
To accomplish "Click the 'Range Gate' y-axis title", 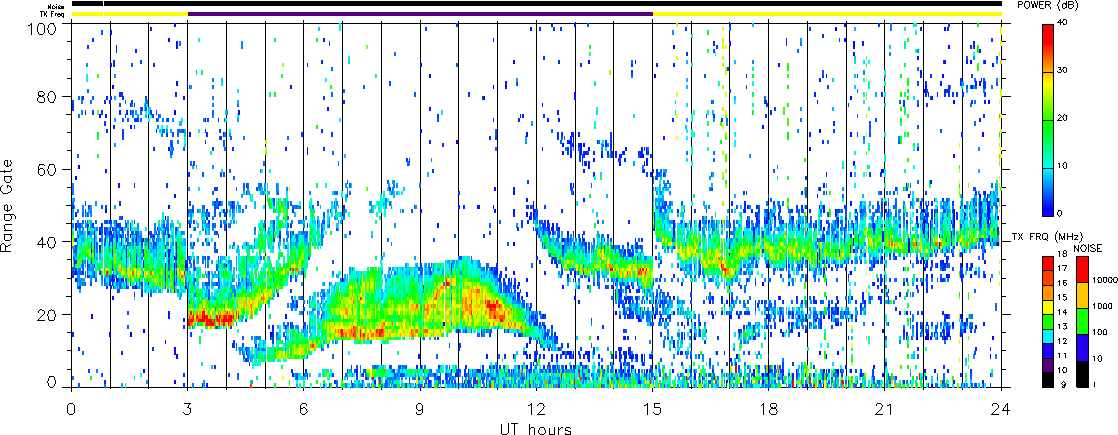I will (8, 205).
